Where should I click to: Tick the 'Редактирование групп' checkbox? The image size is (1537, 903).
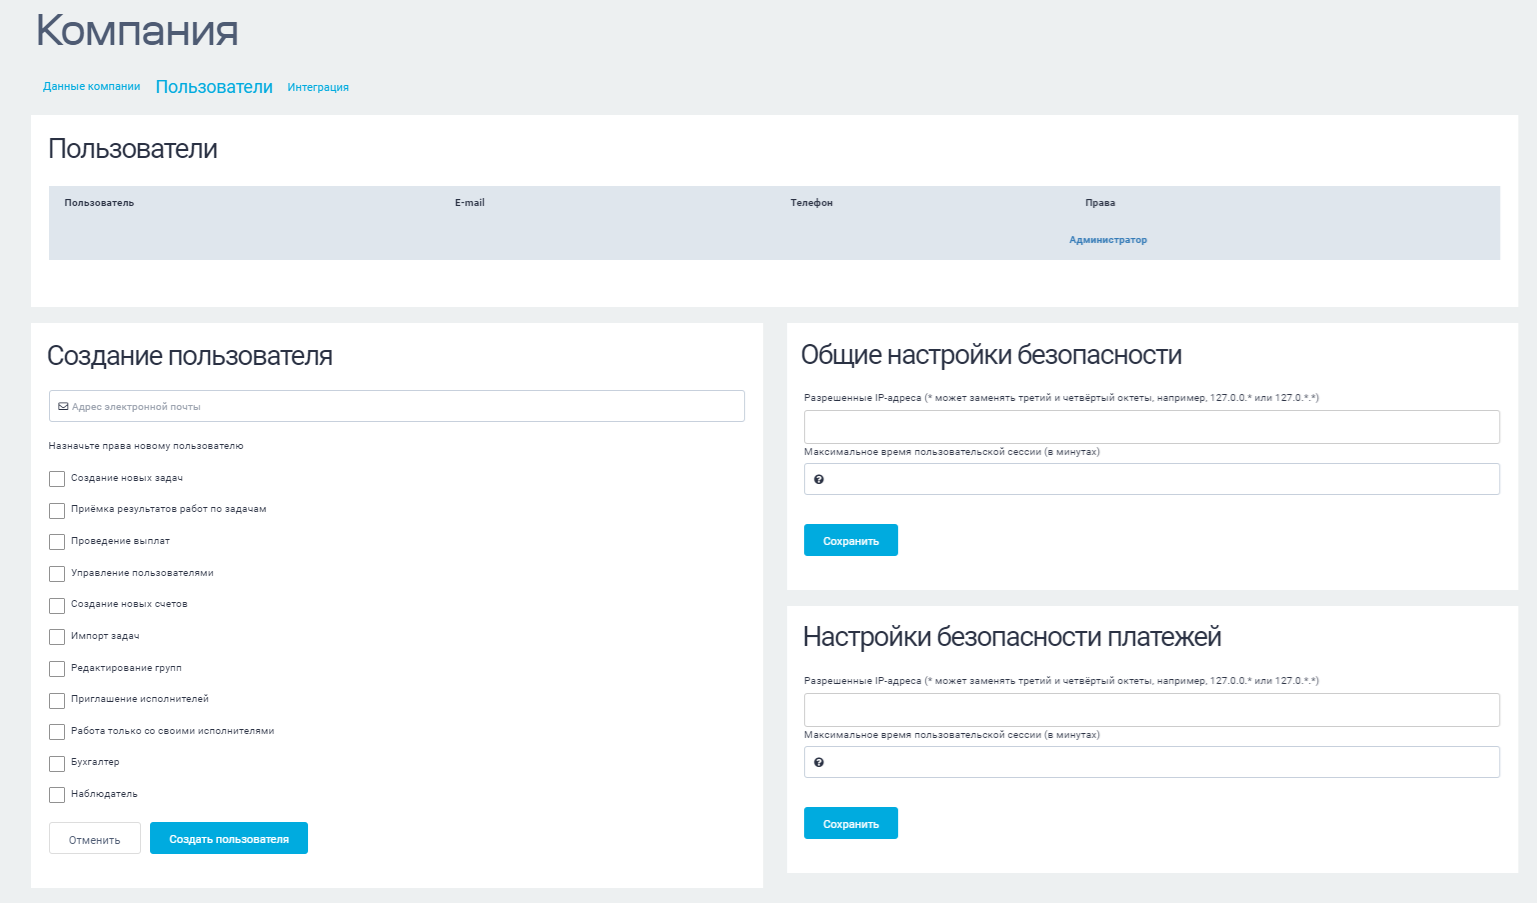pos(57,669)
